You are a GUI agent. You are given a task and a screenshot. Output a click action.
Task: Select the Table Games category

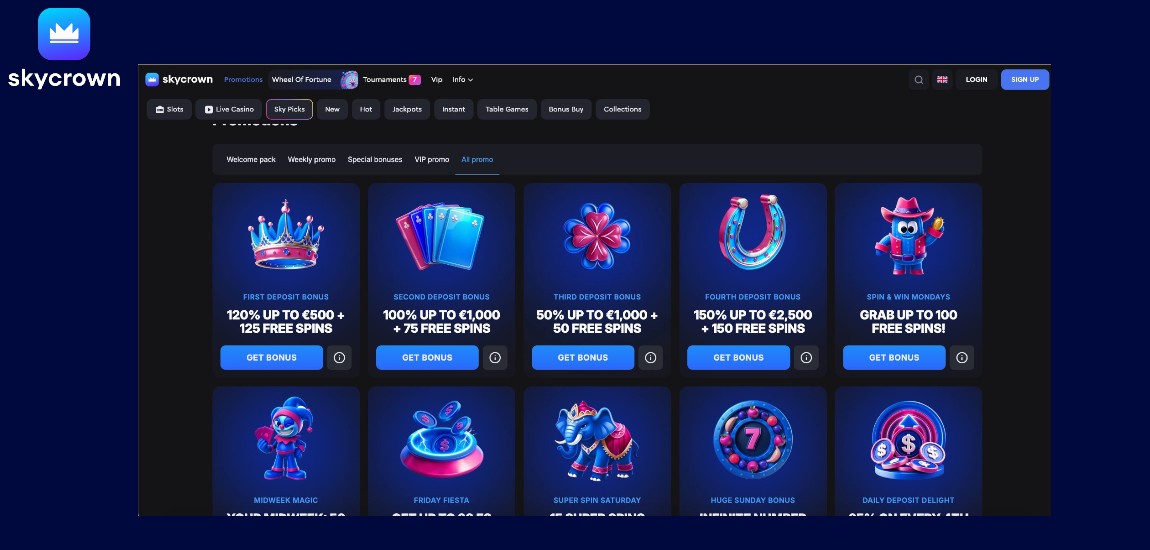(x=507, y=109)
